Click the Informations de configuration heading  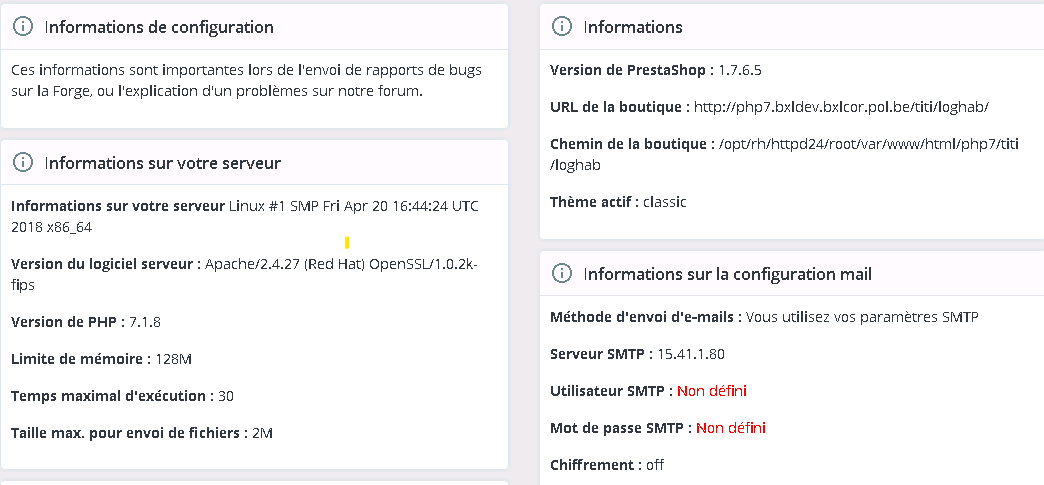coord(159,27)
